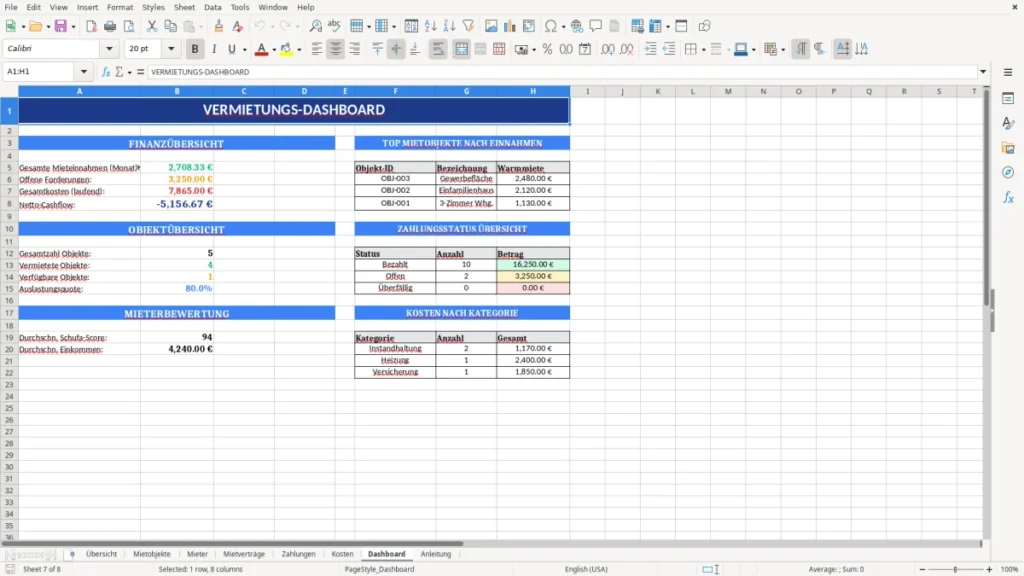Open Find and Replace icon
The width and height of the screenshot is (1024, 576).
(x=315, y=26)
